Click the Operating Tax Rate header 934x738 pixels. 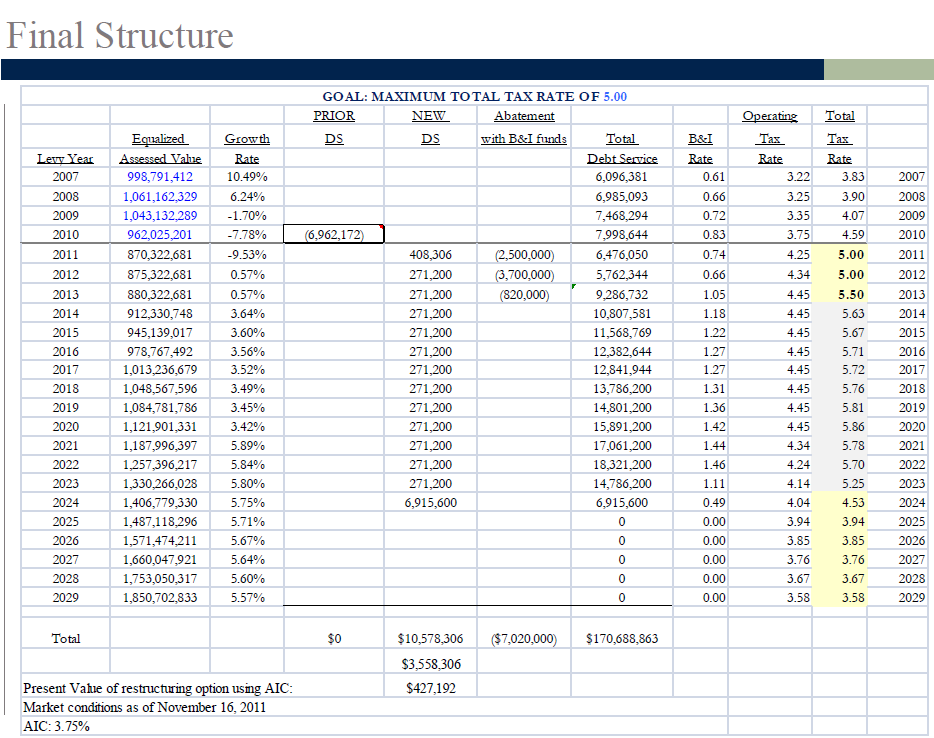[x=770, y=137]
